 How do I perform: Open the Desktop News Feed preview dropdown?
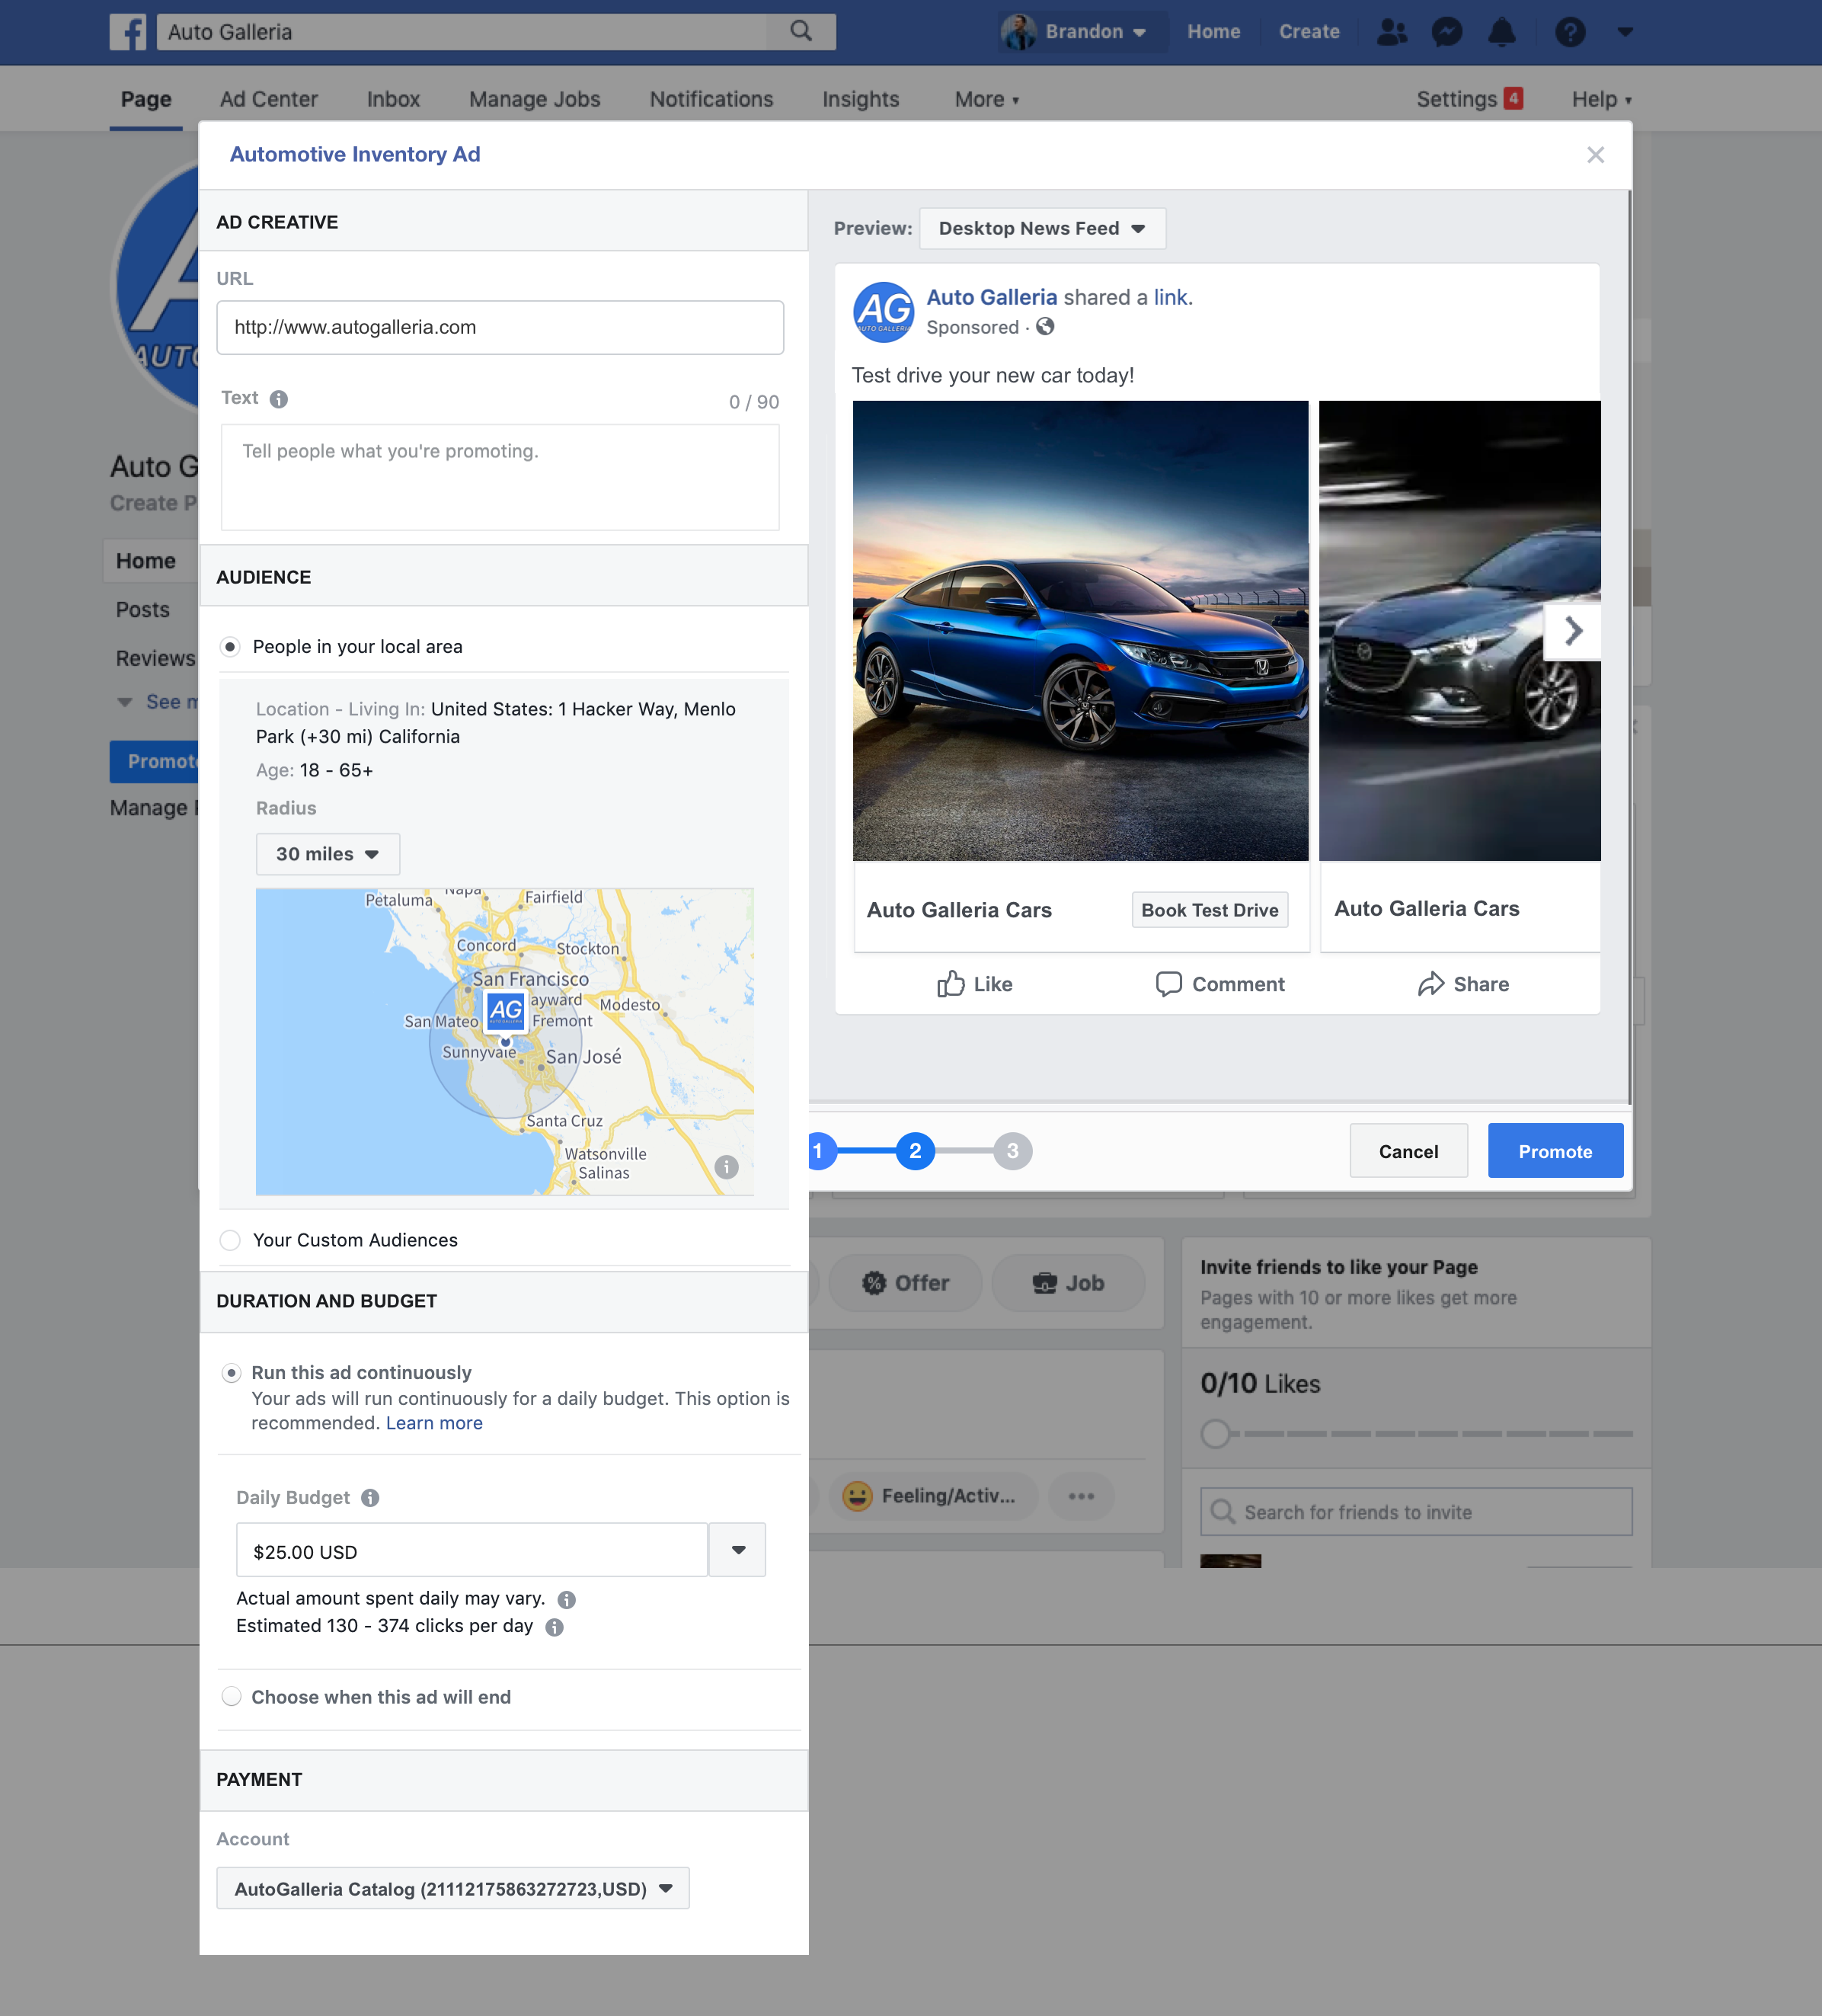click(x=1041, y=228)
